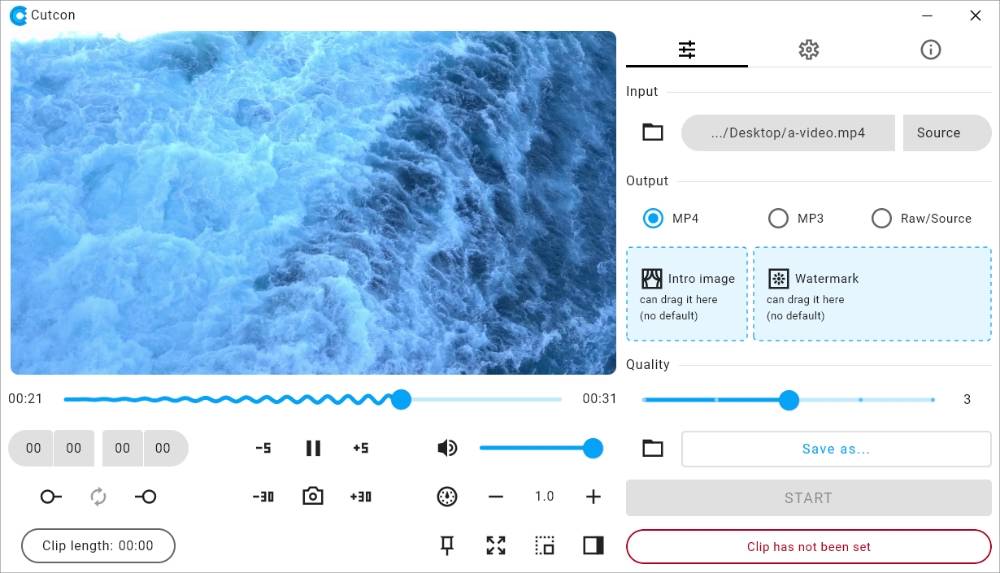Set clip start point marker

51,496
